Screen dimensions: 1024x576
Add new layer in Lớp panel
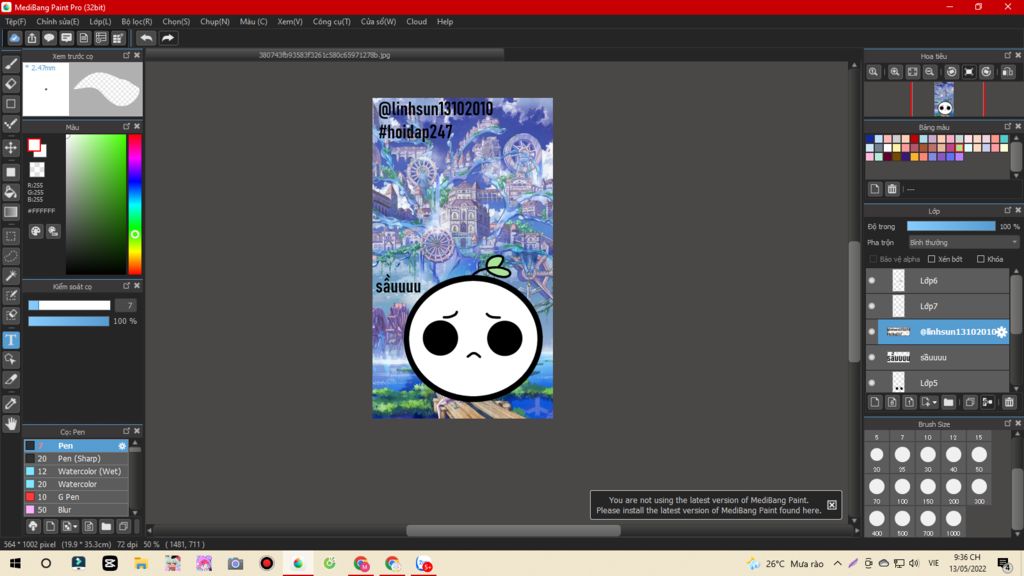[x=874, y=402]
